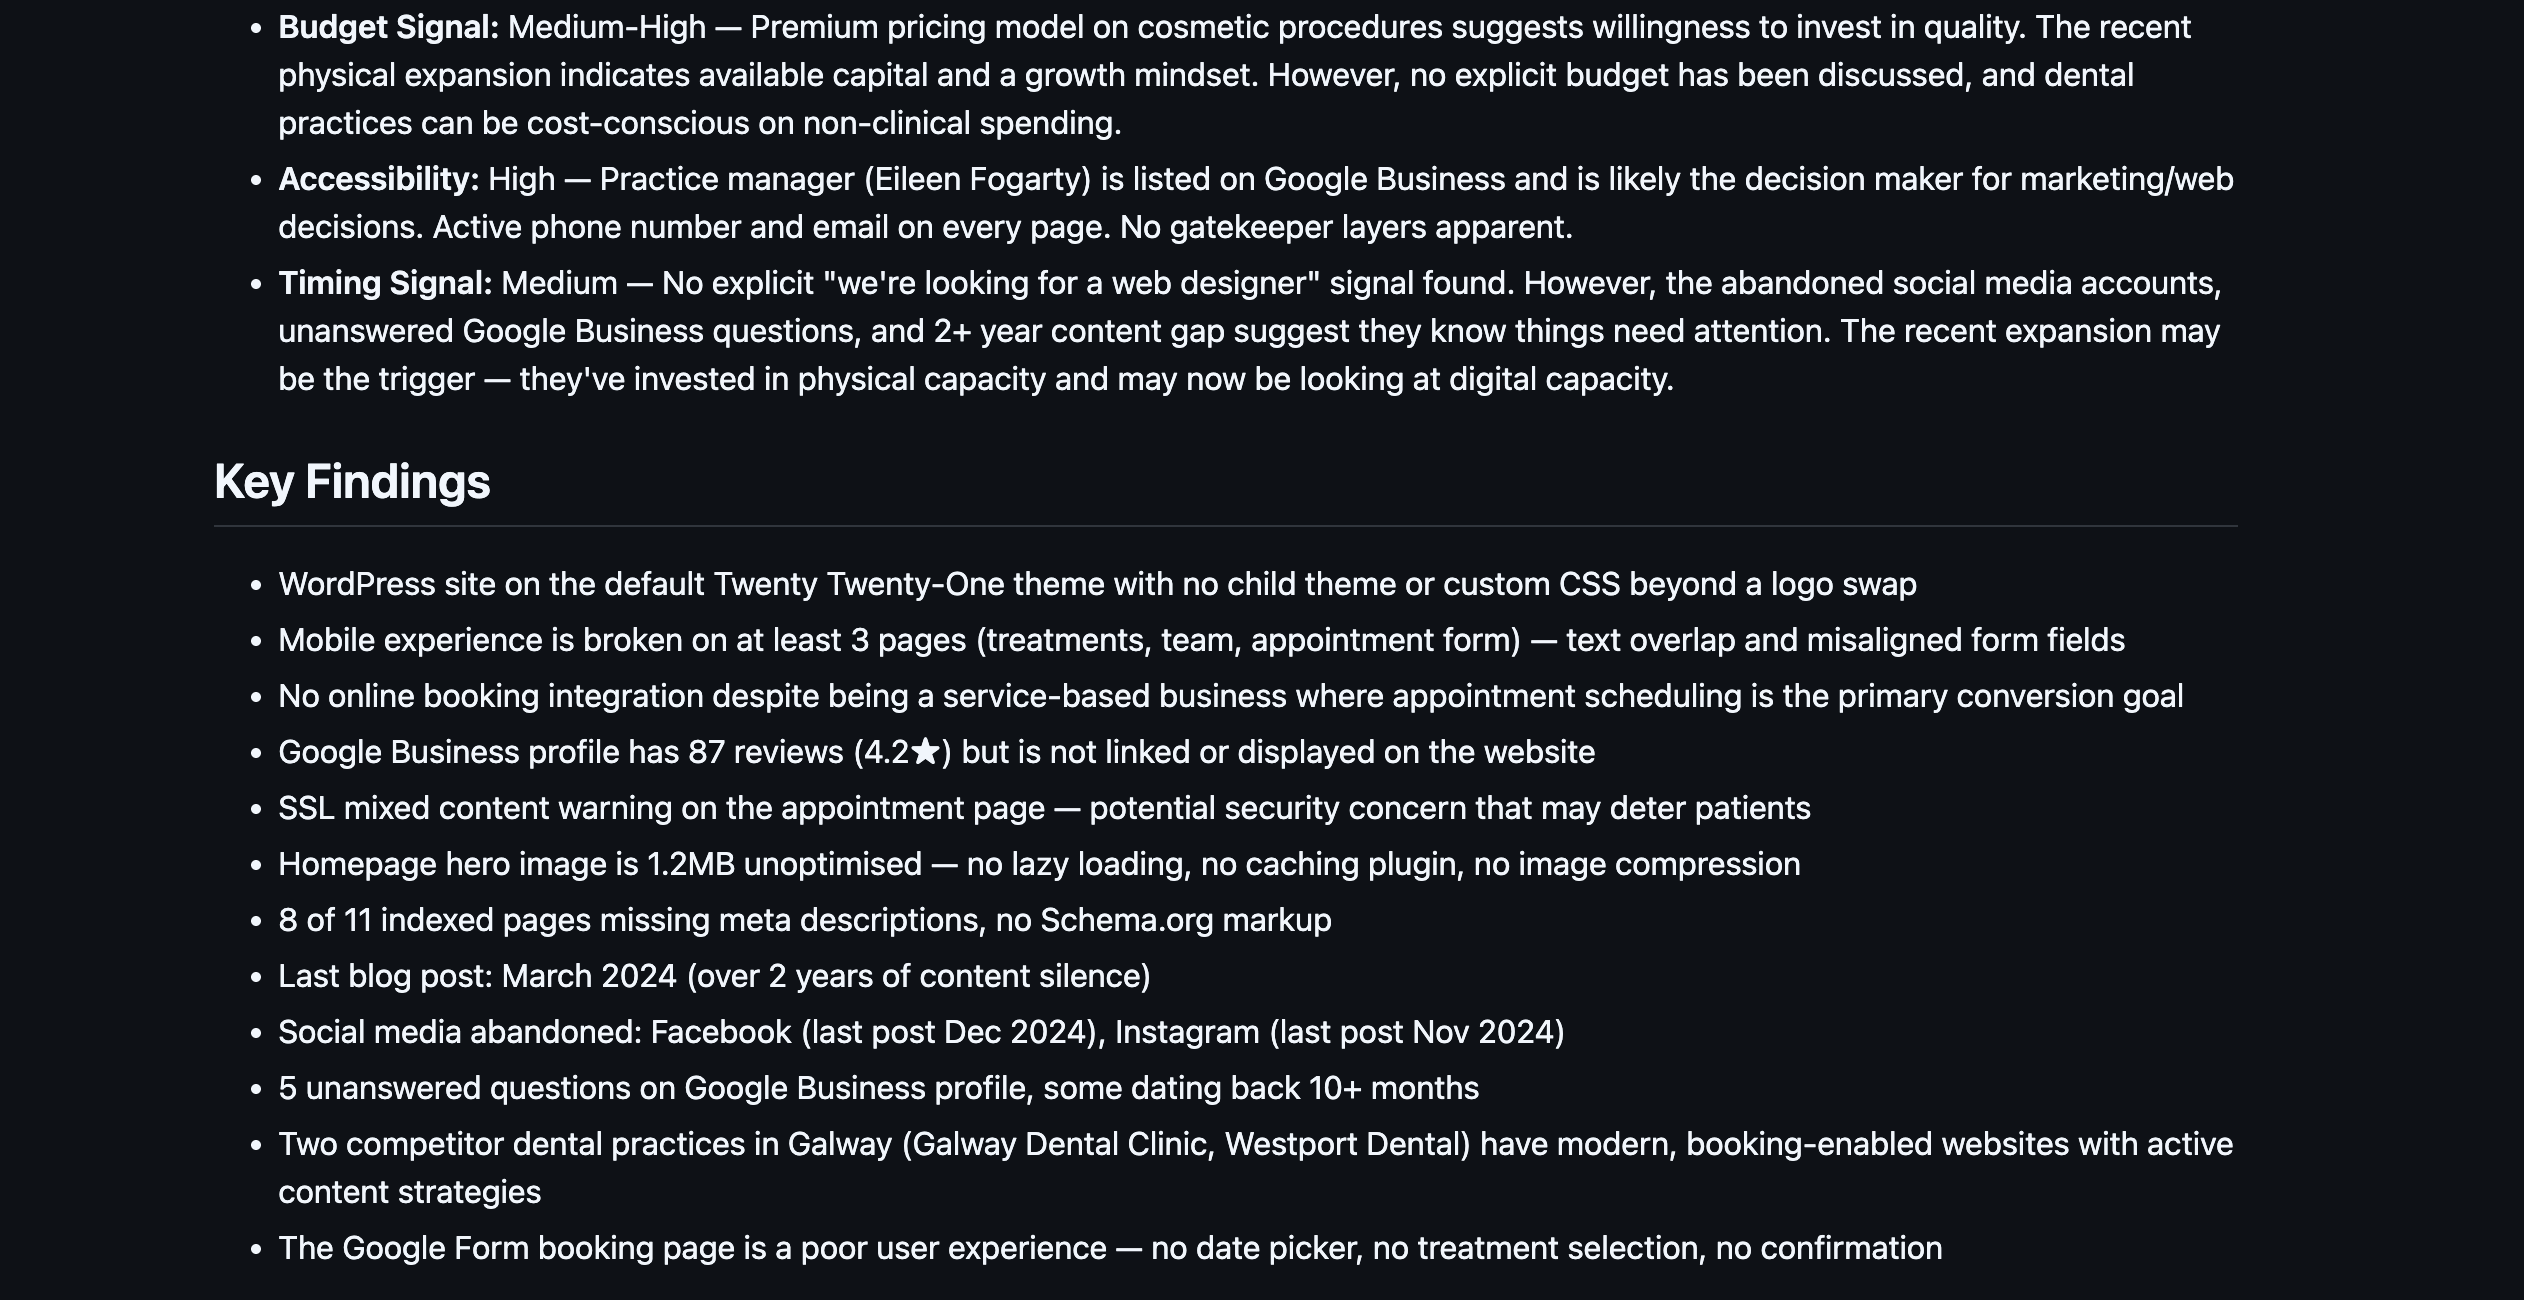Click the SSL mixed content warning line

(1044, 808)
